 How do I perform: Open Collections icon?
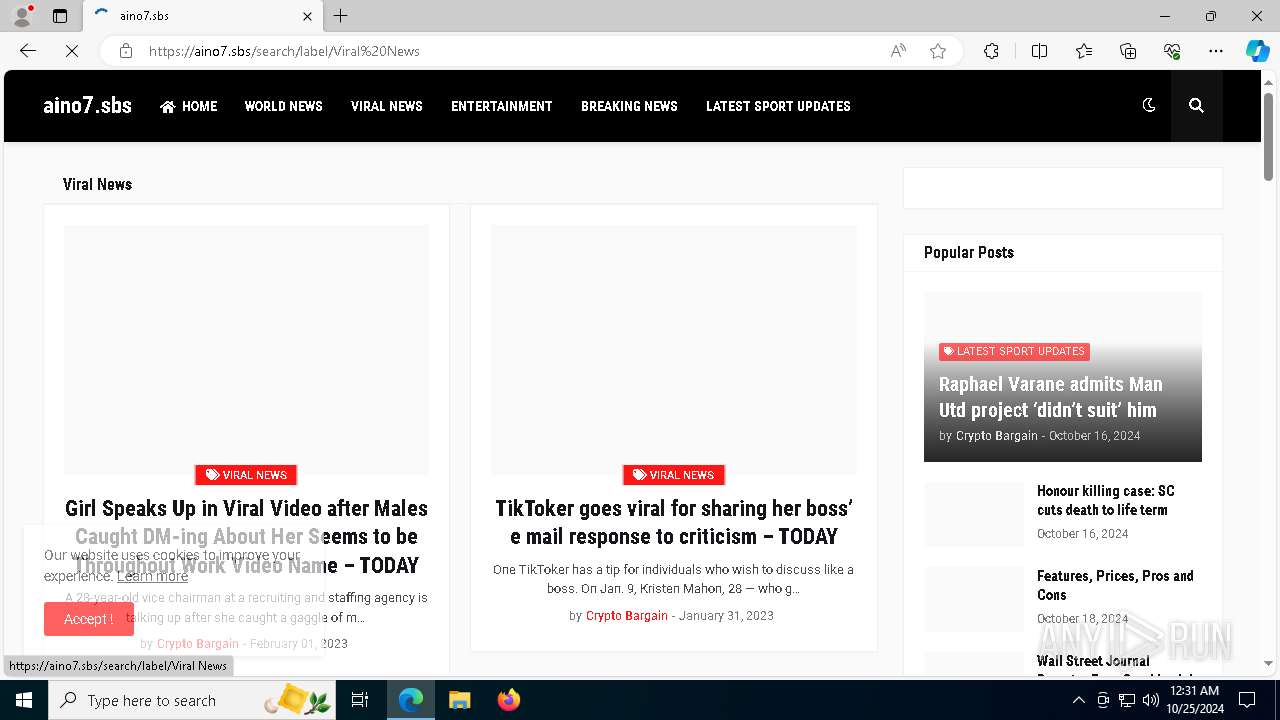tap(1128, 51)
